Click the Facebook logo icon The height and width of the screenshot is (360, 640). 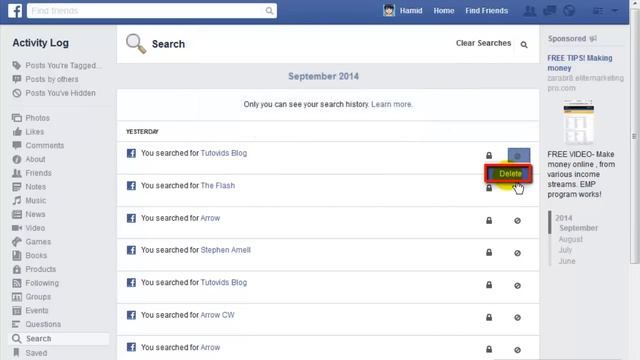(x=15, y=11)
